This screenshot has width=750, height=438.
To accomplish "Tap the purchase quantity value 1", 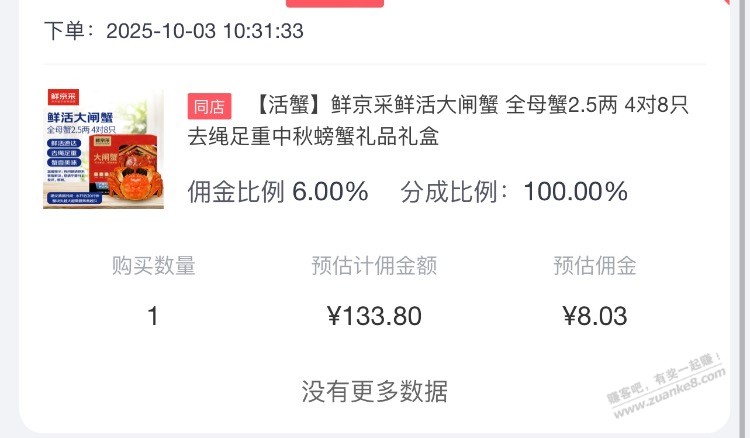I will coord(153,317).
